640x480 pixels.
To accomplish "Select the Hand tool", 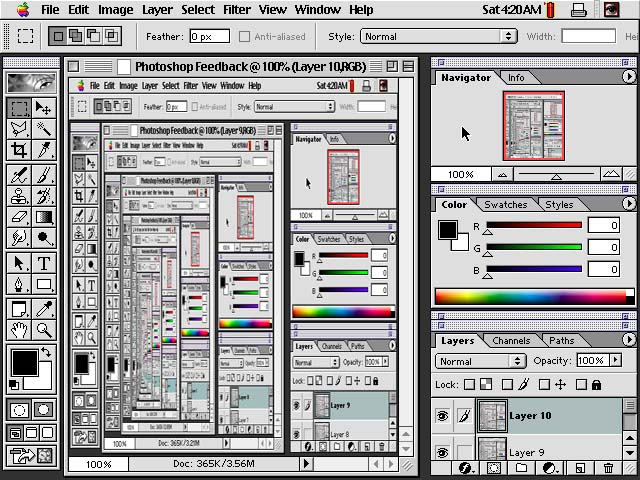I will (x=19, y=330).
